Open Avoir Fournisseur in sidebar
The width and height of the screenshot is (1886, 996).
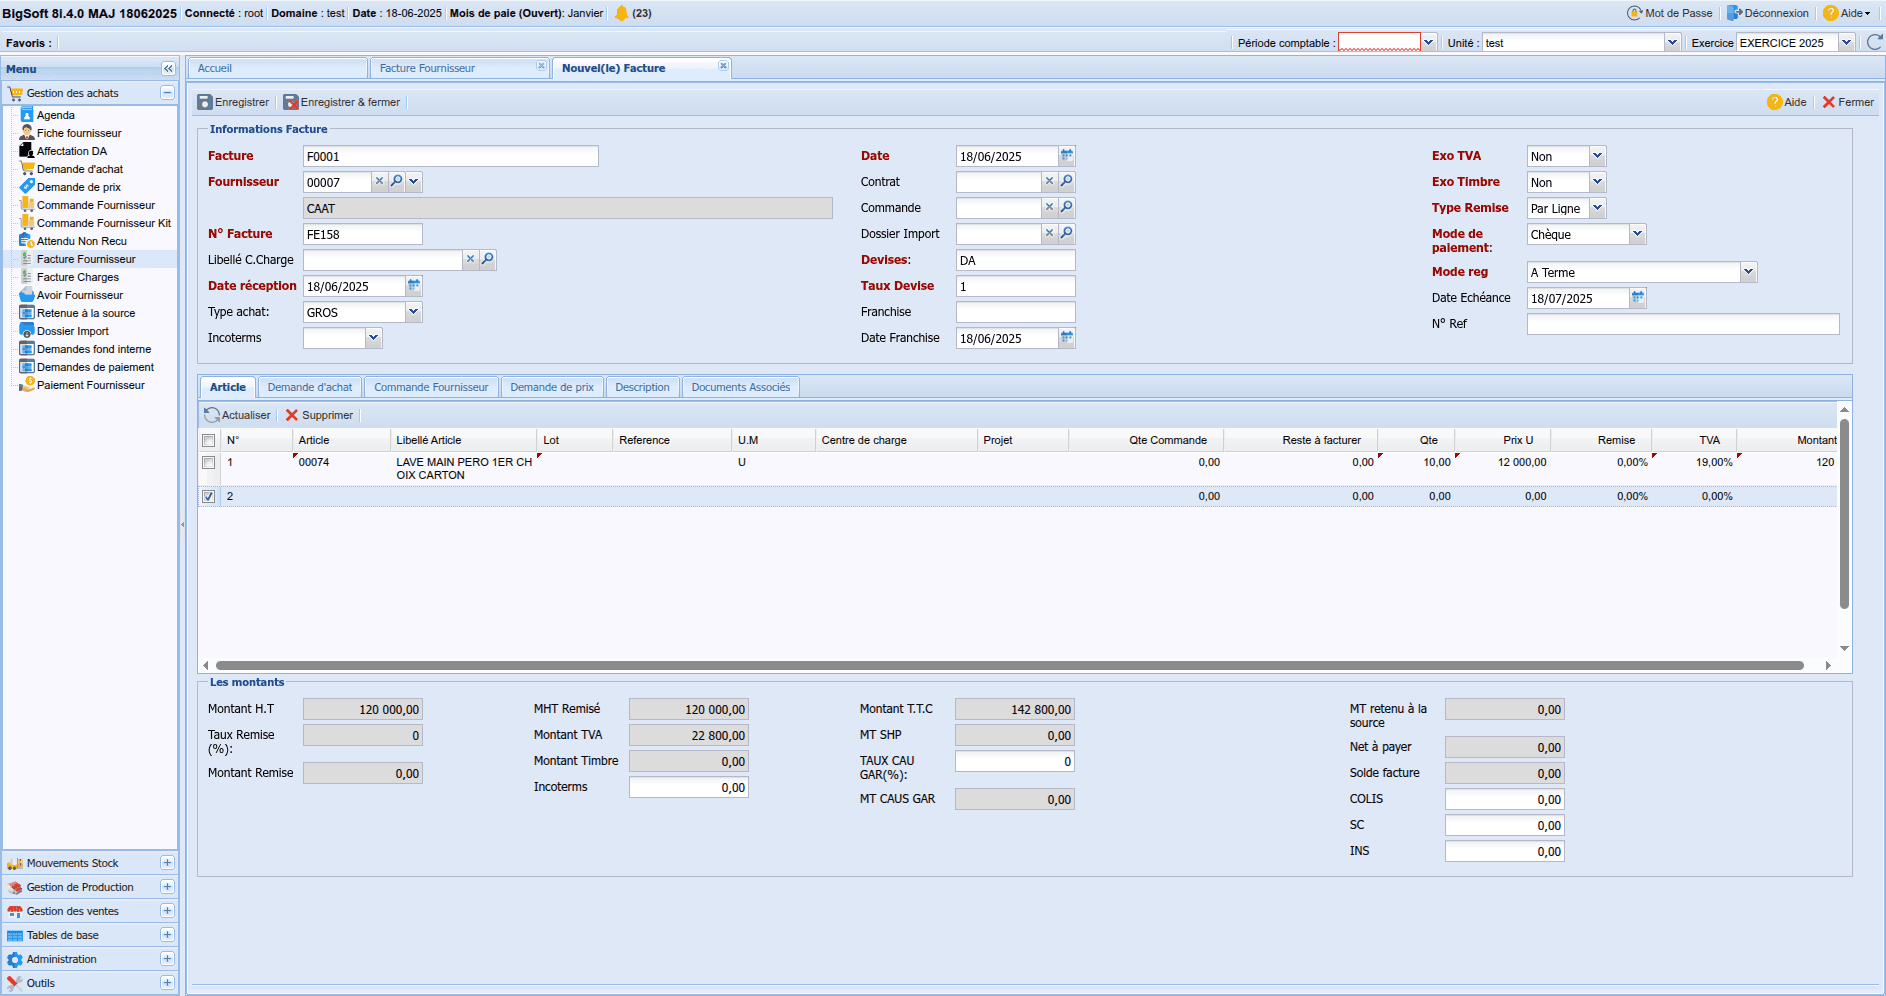pos(80,295)
